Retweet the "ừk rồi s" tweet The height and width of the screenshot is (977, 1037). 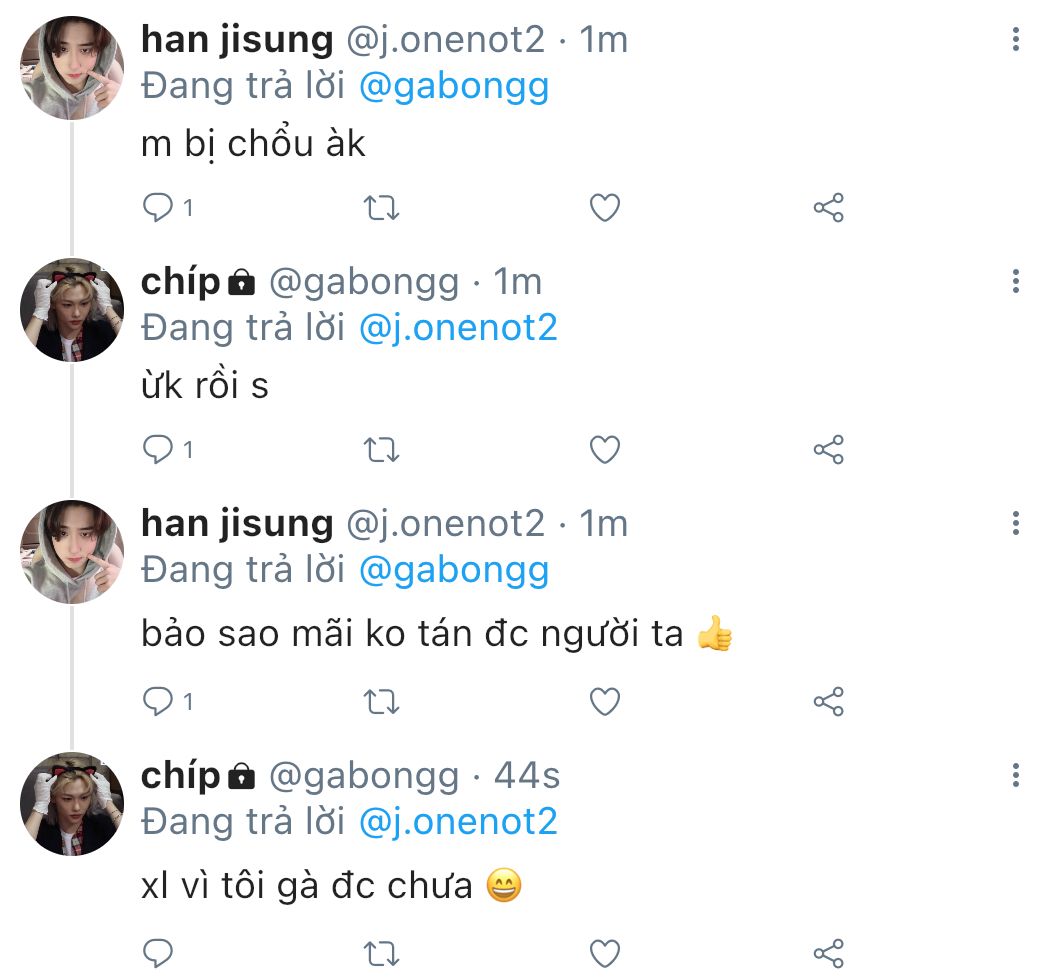380,451
